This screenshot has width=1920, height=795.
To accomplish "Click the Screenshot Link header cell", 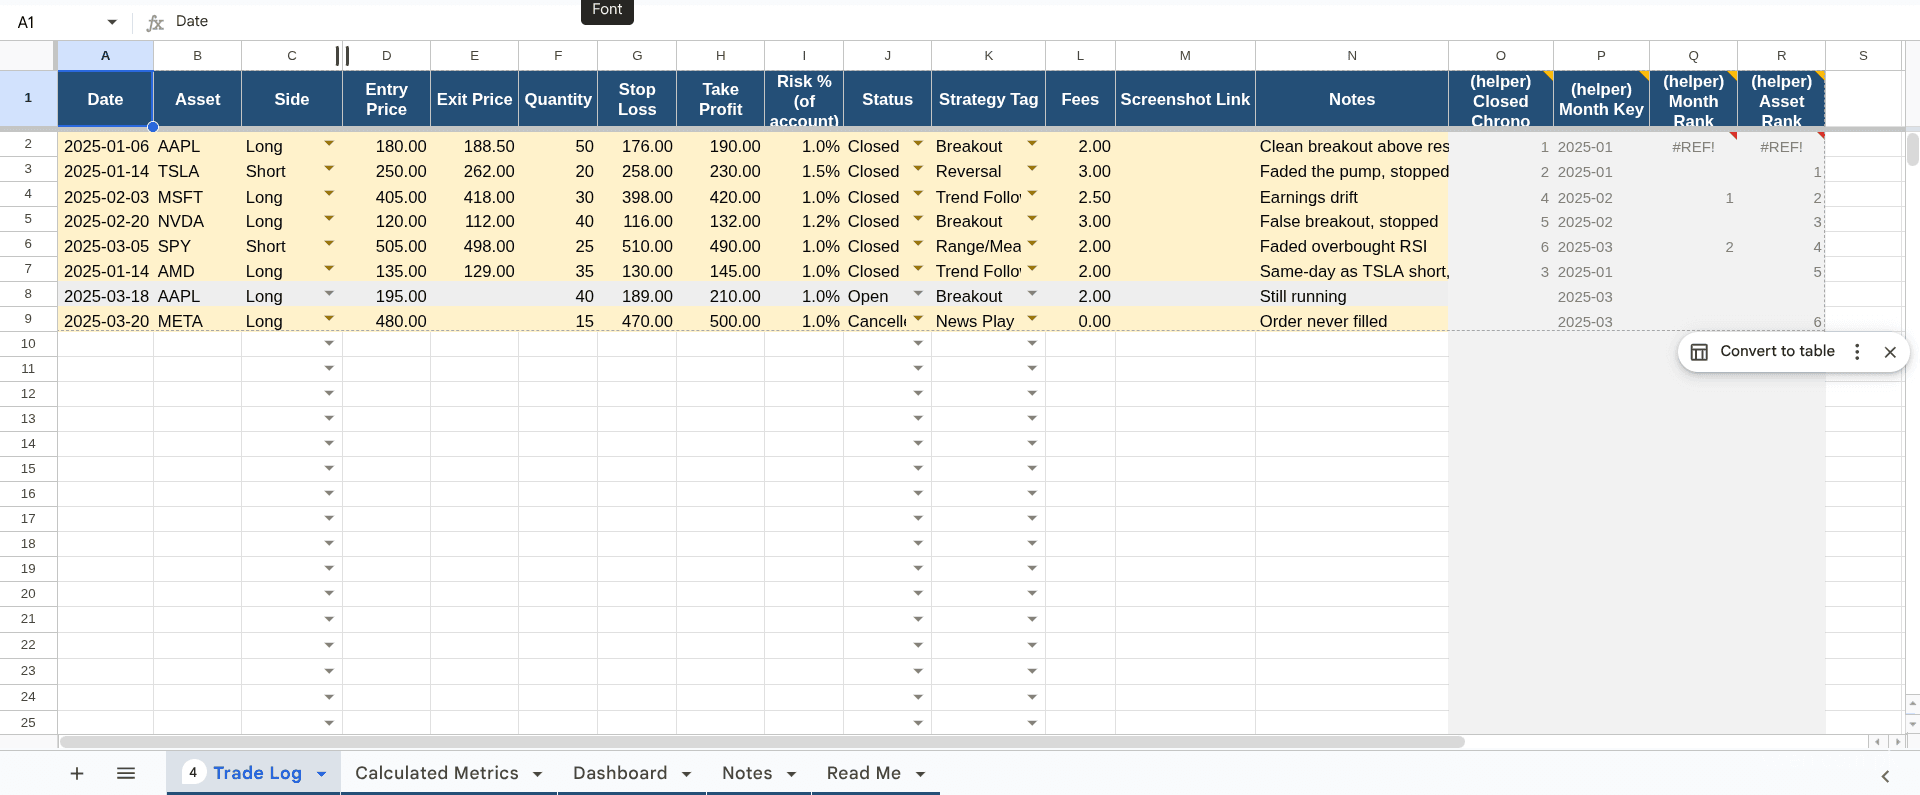I will [1185, 99].
